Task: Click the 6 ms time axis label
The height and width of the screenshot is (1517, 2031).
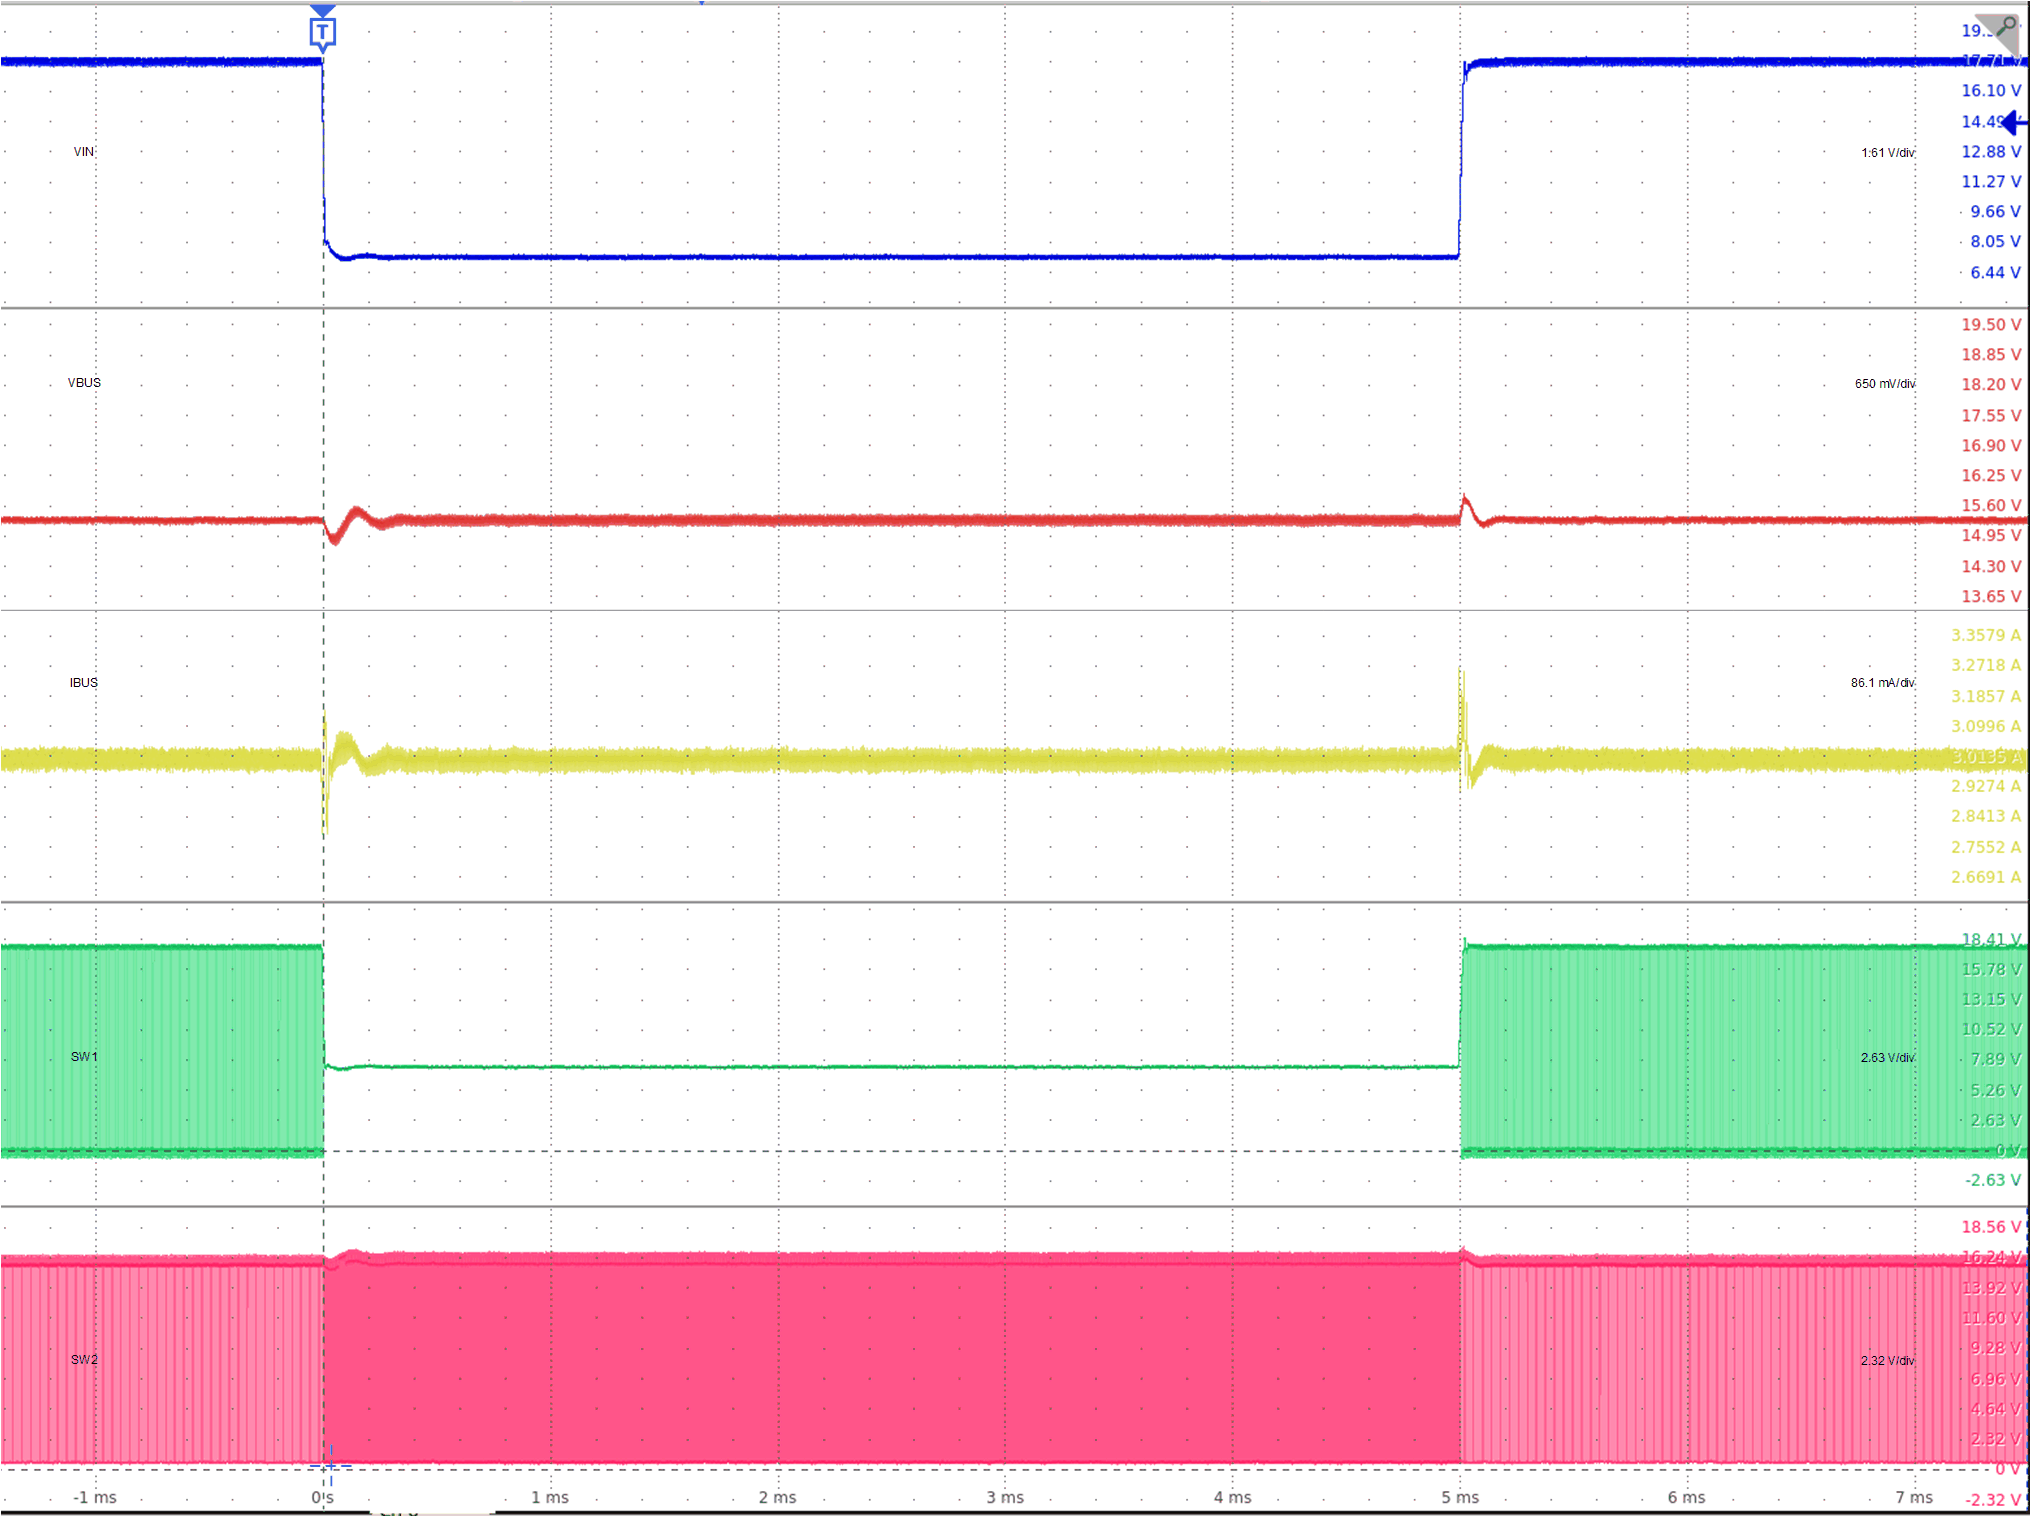Action: [x=1687, y=1497]
